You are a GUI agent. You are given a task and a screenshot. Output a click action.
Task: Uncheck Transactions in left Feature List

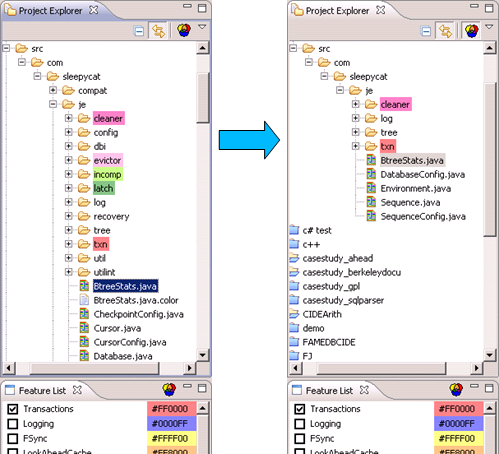[13, 409]
